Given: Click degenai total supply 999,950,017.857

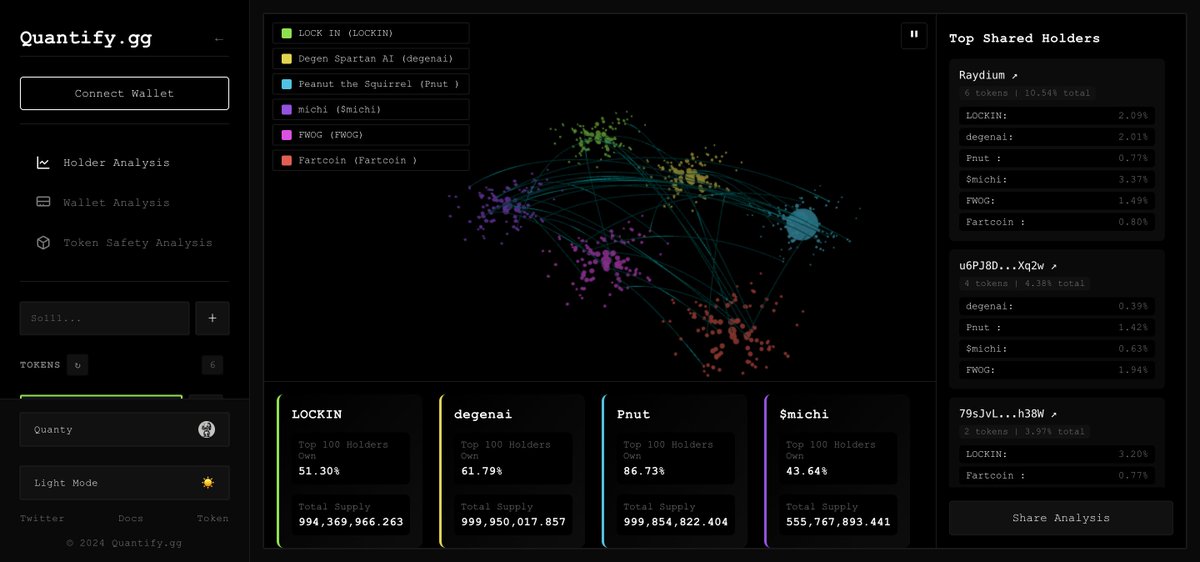Looking at the screenshot, I should [x=514, y=522].
